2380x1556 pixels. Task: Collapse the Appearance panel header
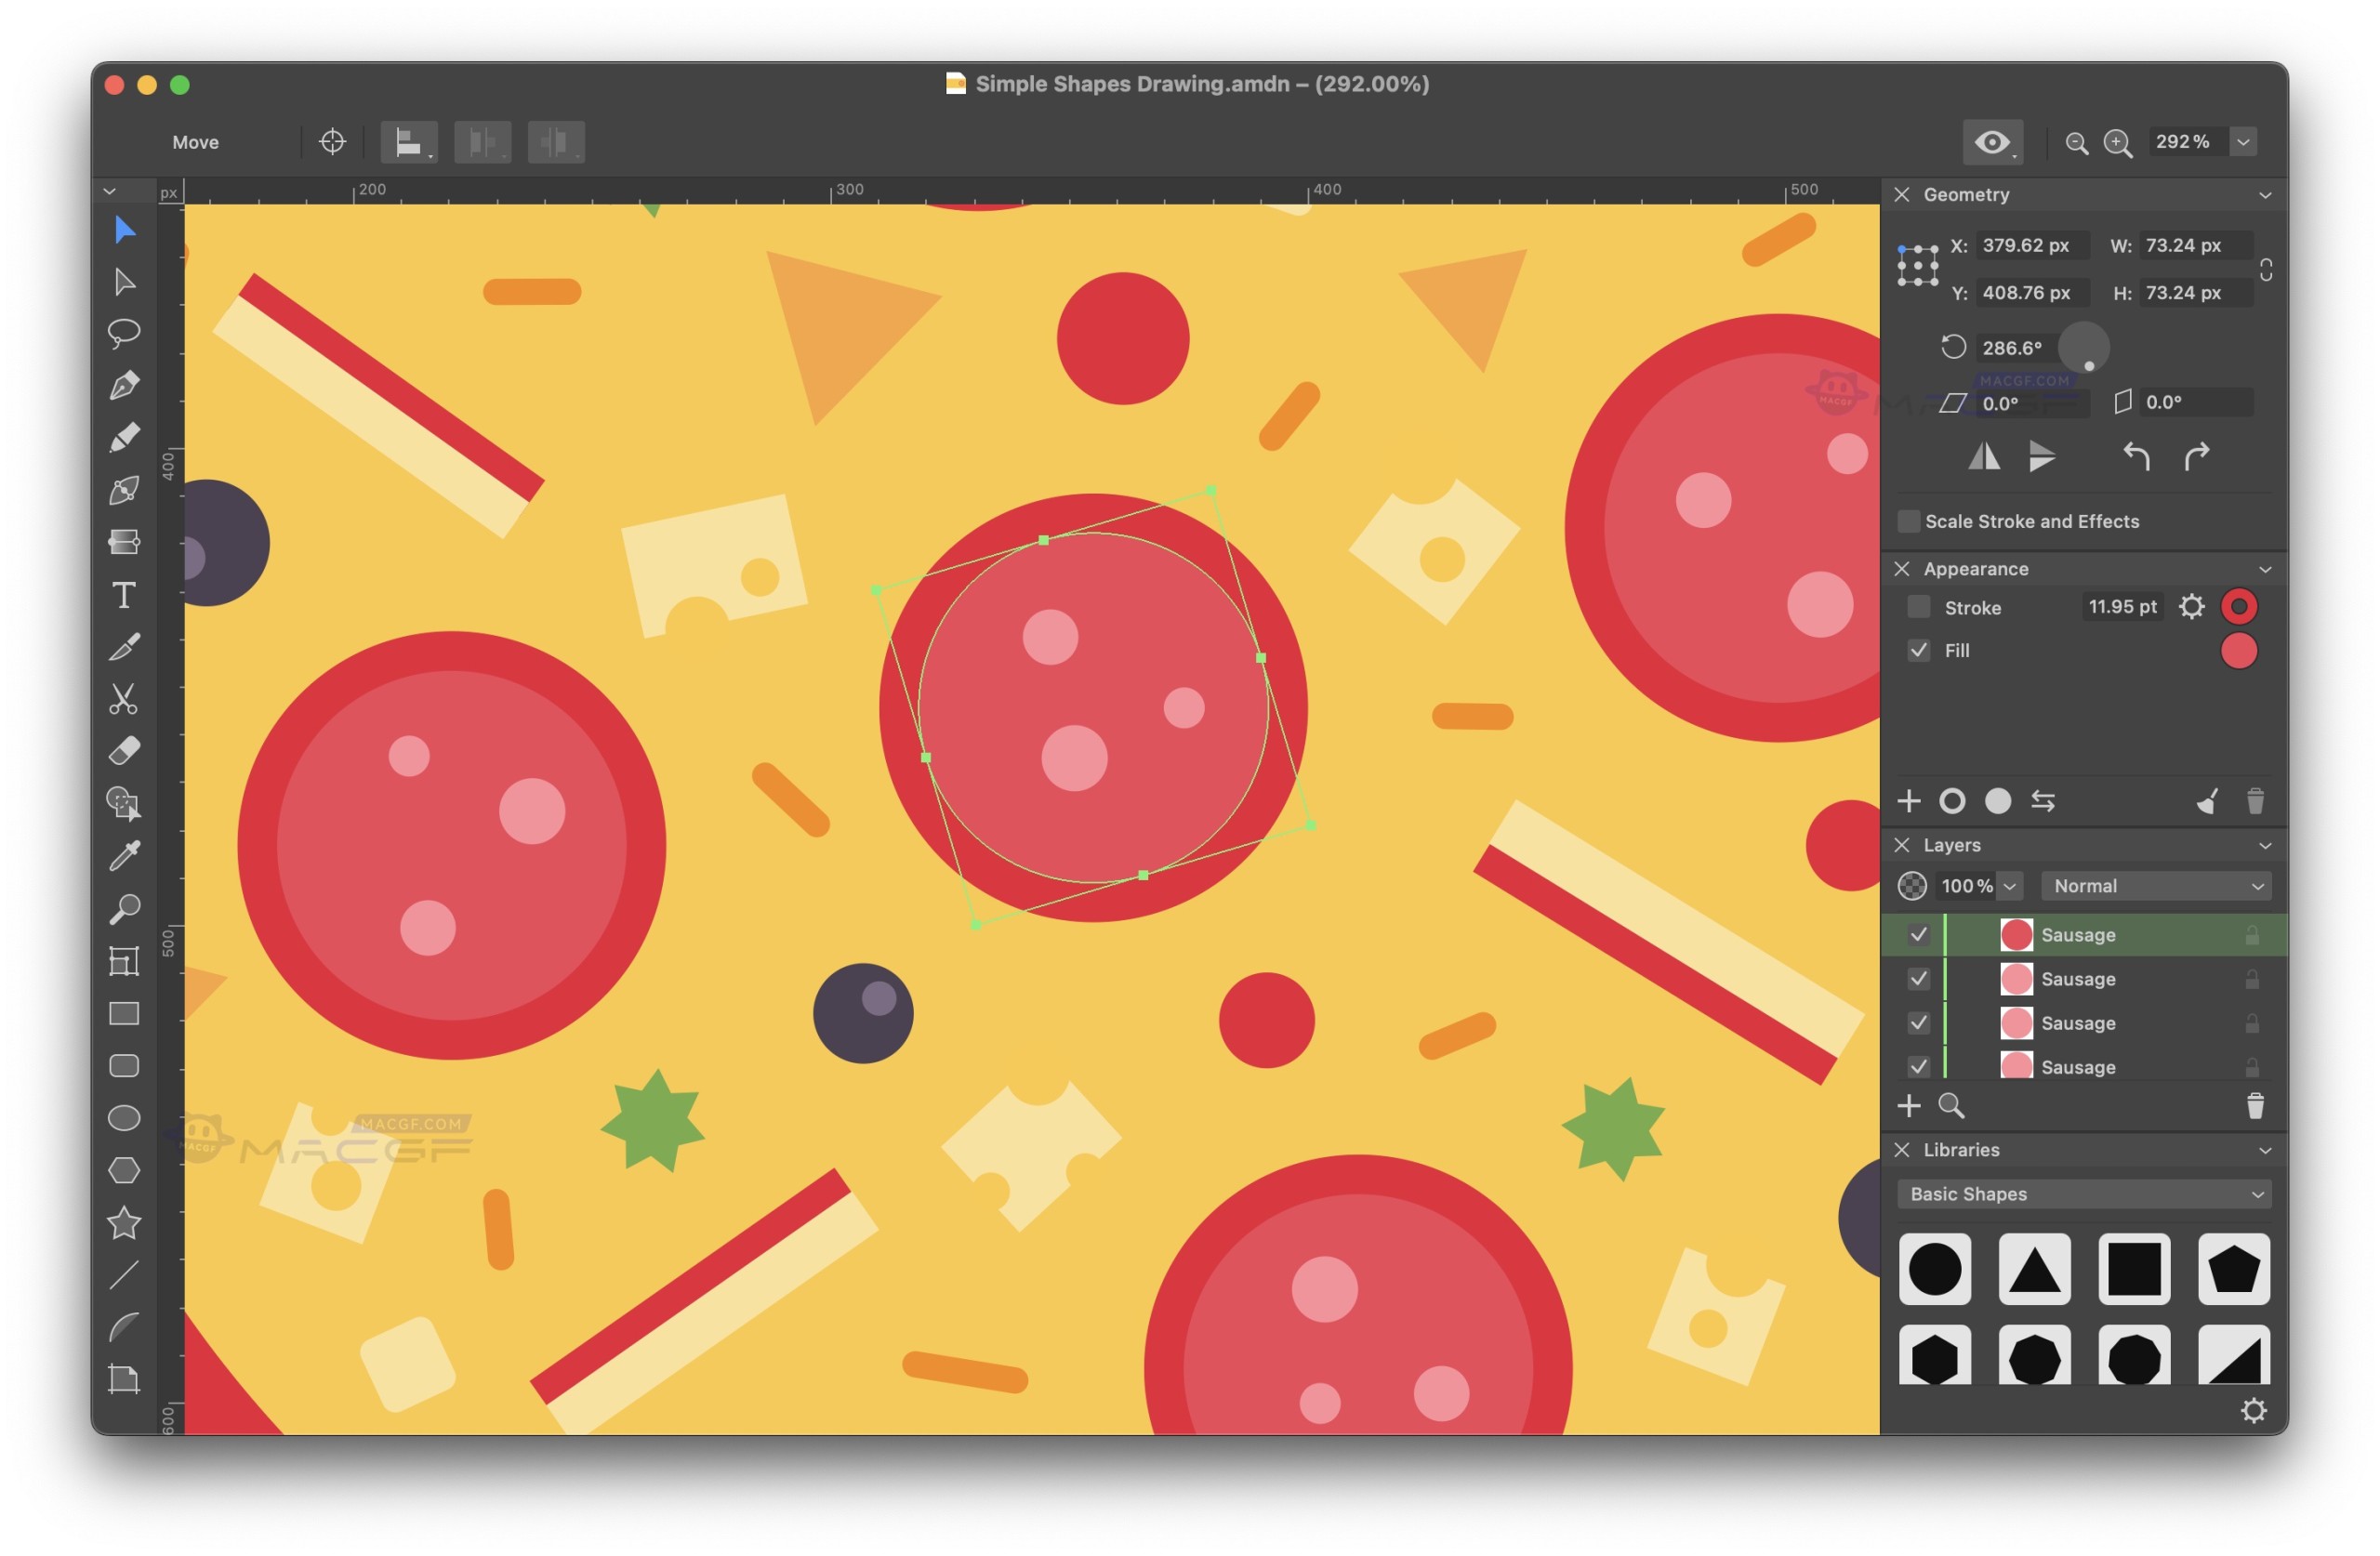[x=2265, y=569]
